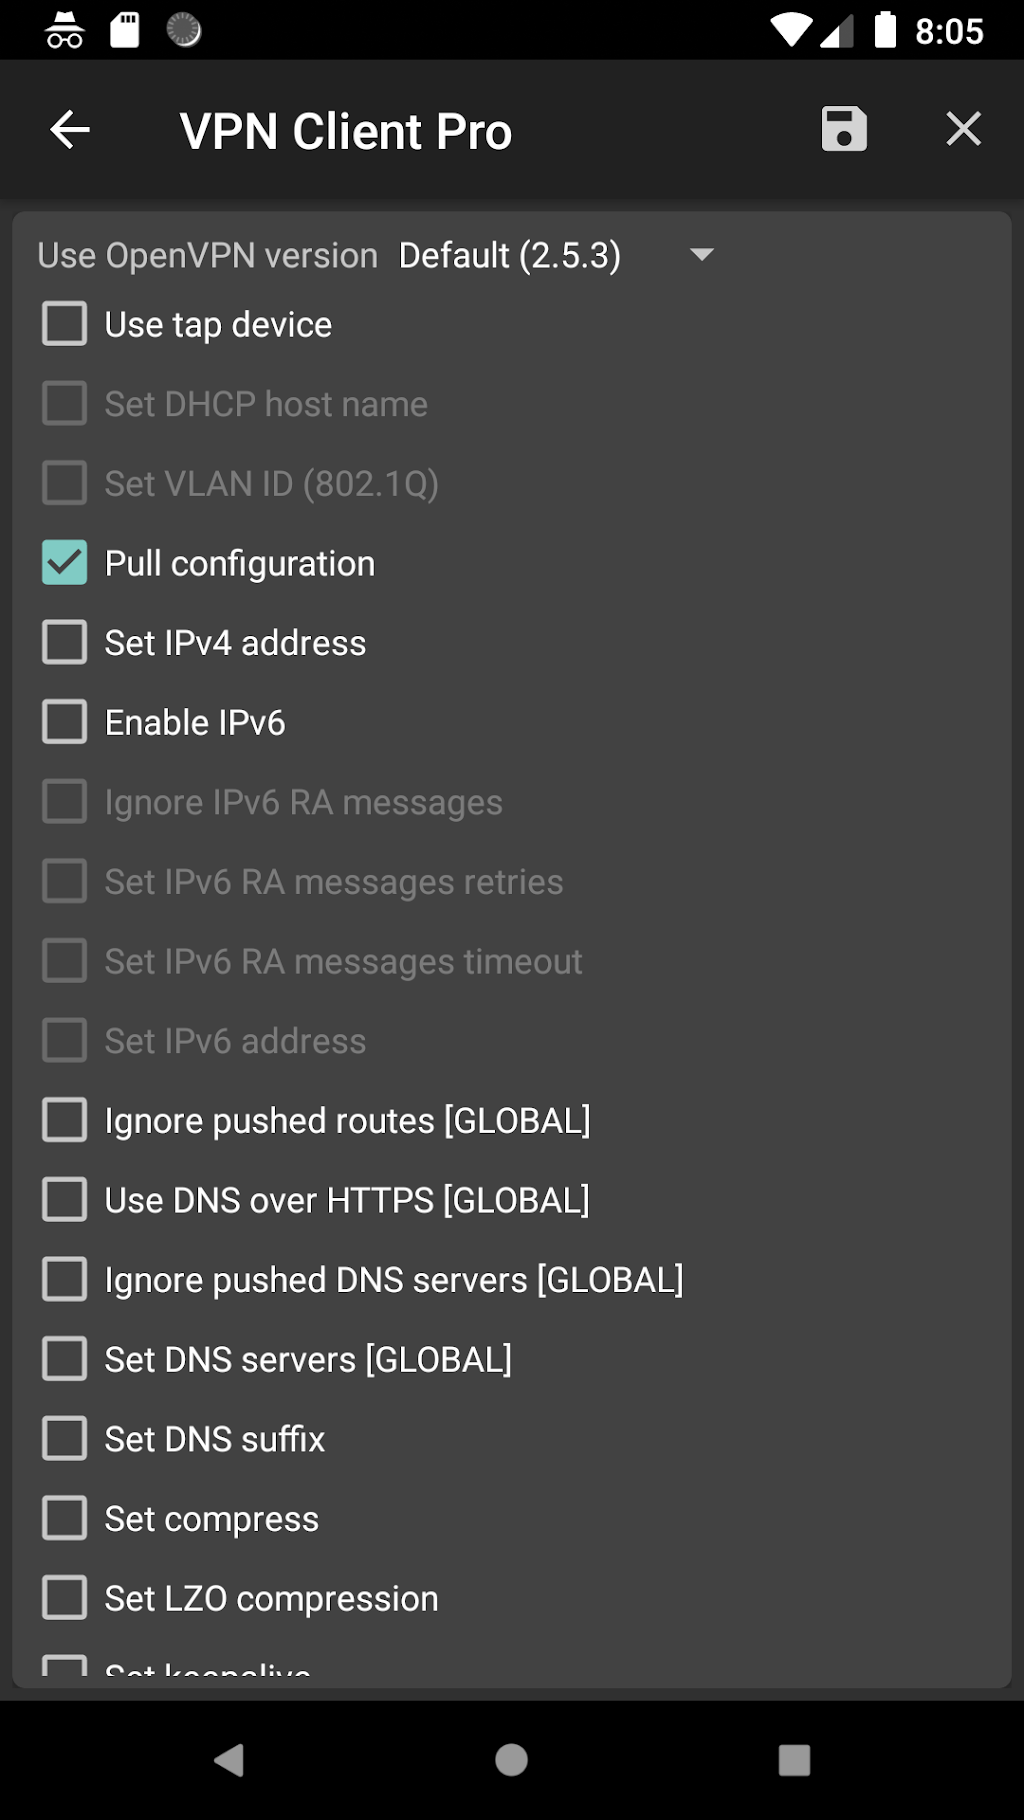Check the Set IPv4 address option

65,643
